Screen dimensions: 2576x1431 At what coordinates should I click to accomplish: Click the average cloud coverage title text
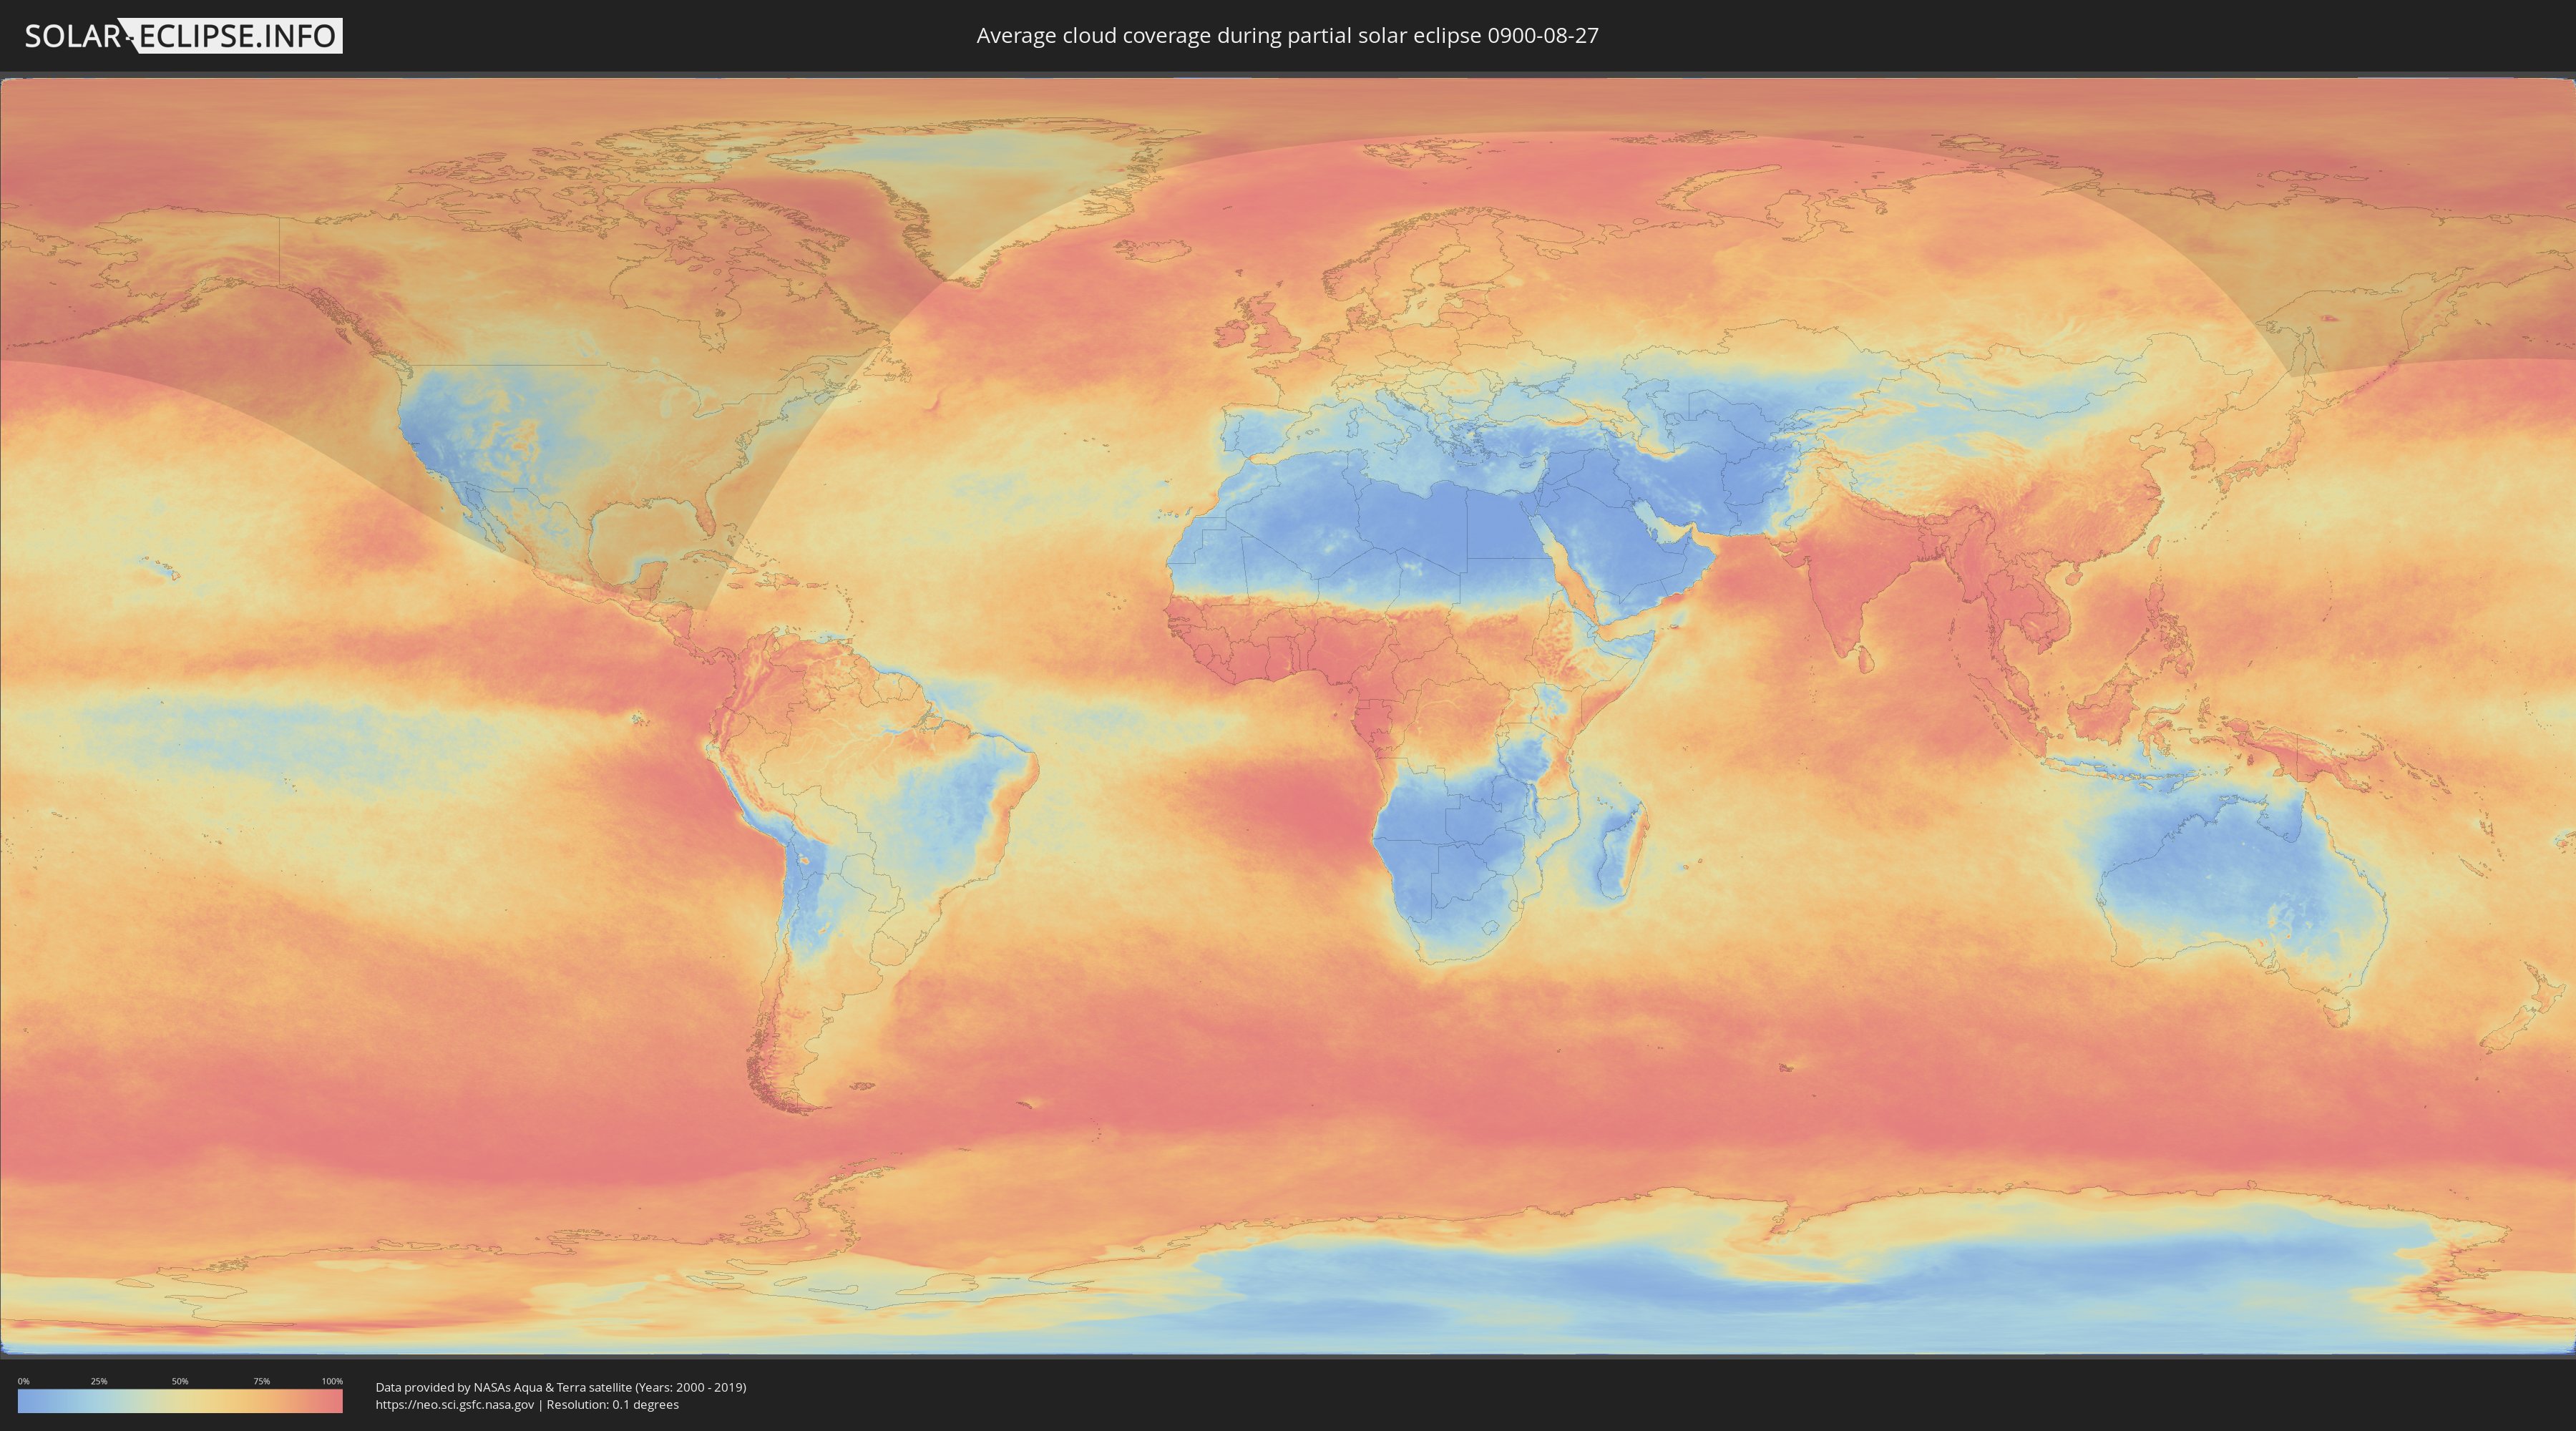1287,36
